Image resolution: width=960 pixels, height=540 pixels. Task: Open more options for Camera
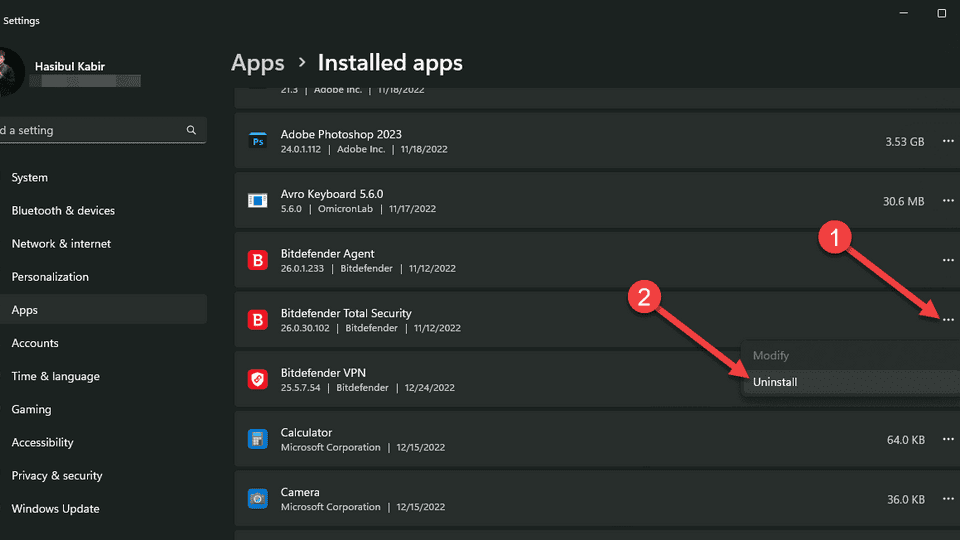point(948,498)
